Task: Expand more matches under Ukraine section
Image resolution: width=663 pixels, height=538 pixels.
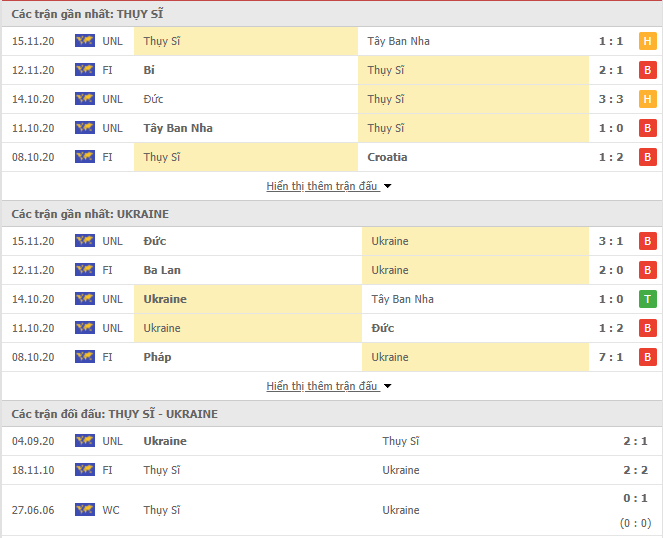Action: (x=329, y=386)
